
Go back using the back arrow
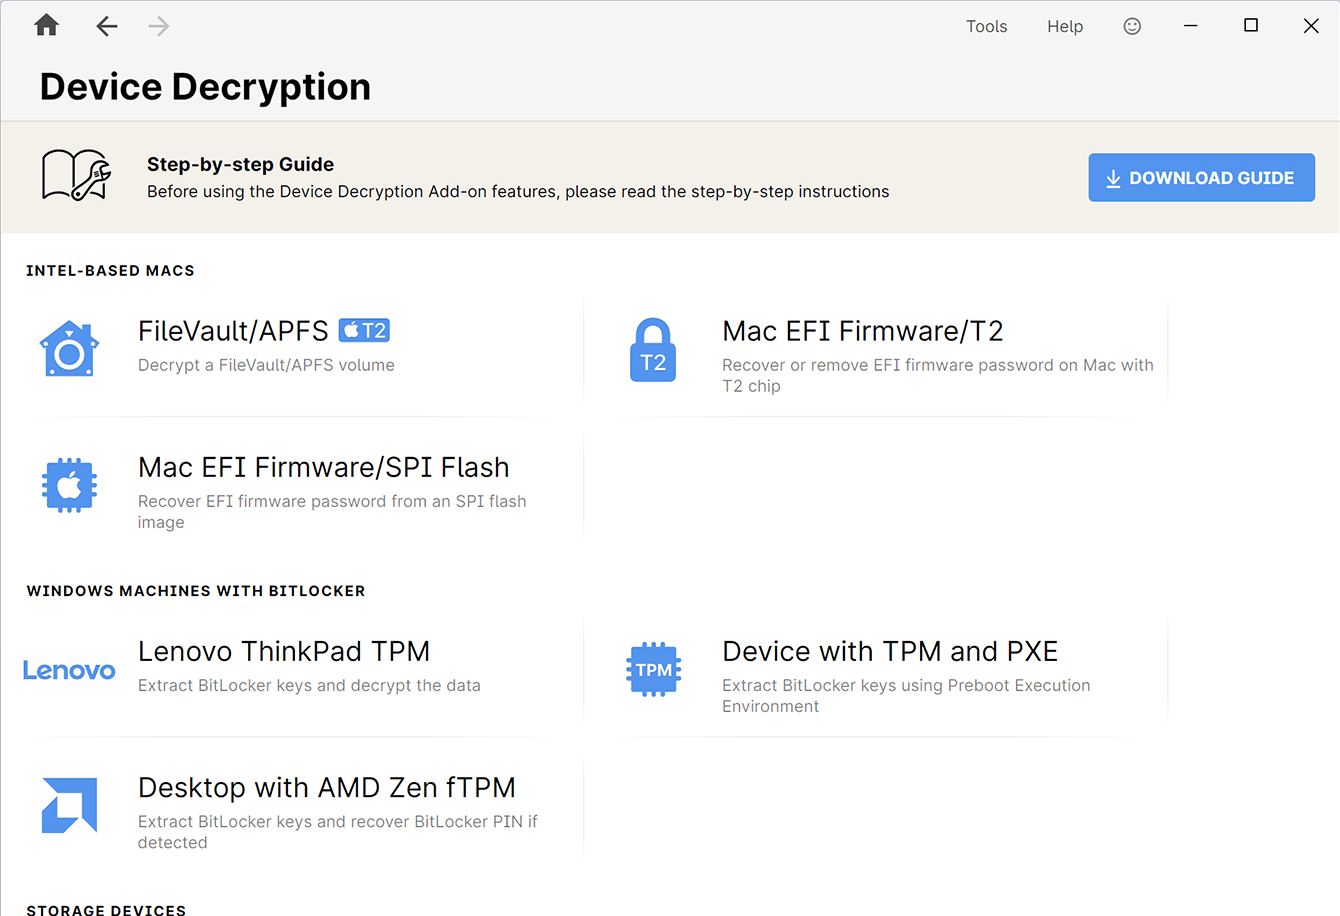point(106,26)
